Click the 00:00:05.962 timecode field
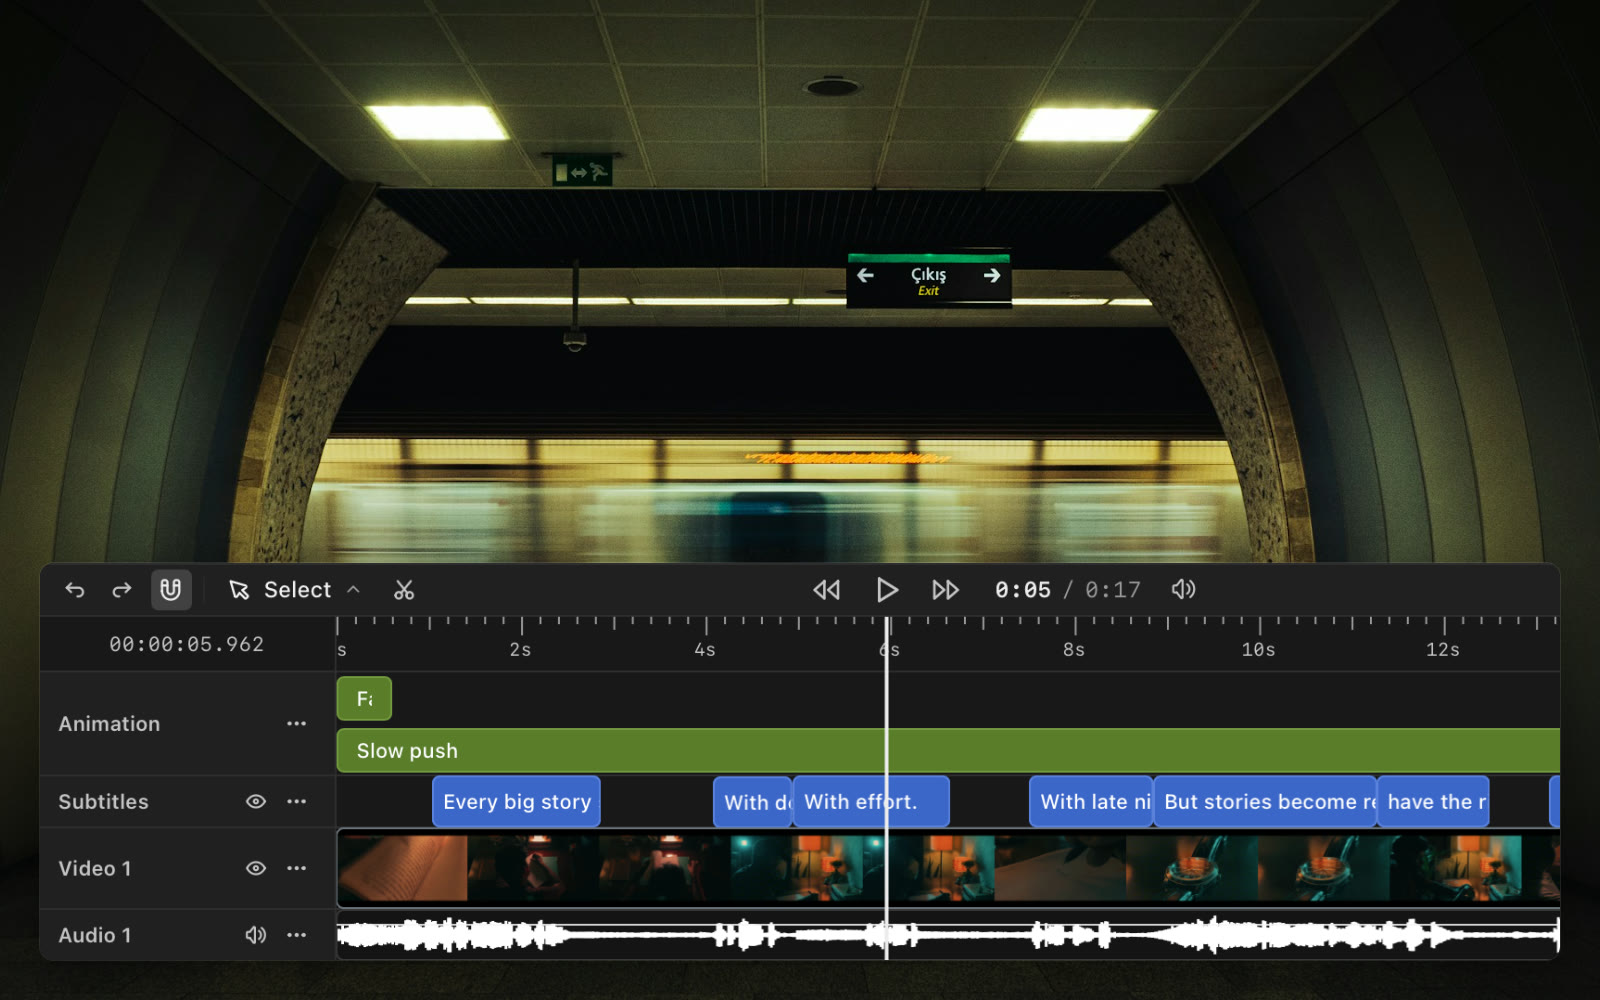Screen dimensions: 1600x1000 (x=187, y=644)
